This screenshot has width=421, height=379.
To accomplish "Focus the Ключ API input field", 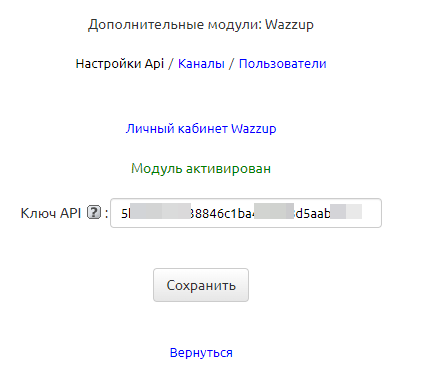I will (x=246, y=213).
